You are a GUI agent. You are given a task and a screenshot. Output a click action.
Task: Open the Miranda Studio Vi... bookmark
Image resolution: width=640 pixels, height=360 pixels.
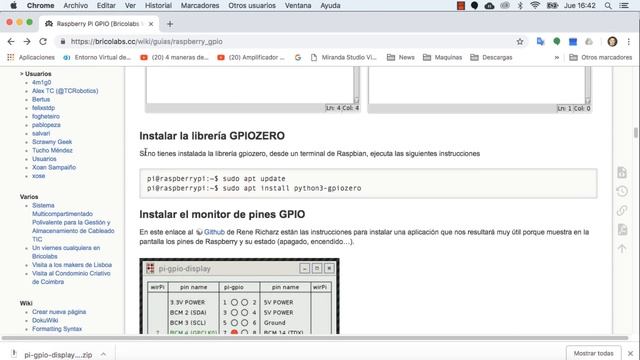(x=344, y=58)
